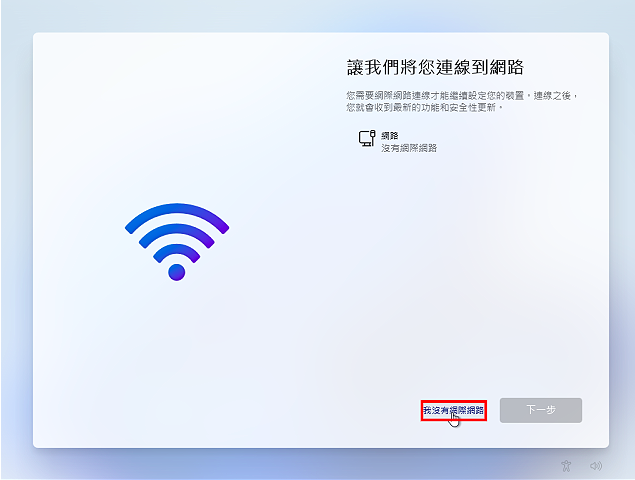The image size is (635, 480).
Task: Click the 讓我們將您連線到網路 heading
Action: click(x=435, y=67)
